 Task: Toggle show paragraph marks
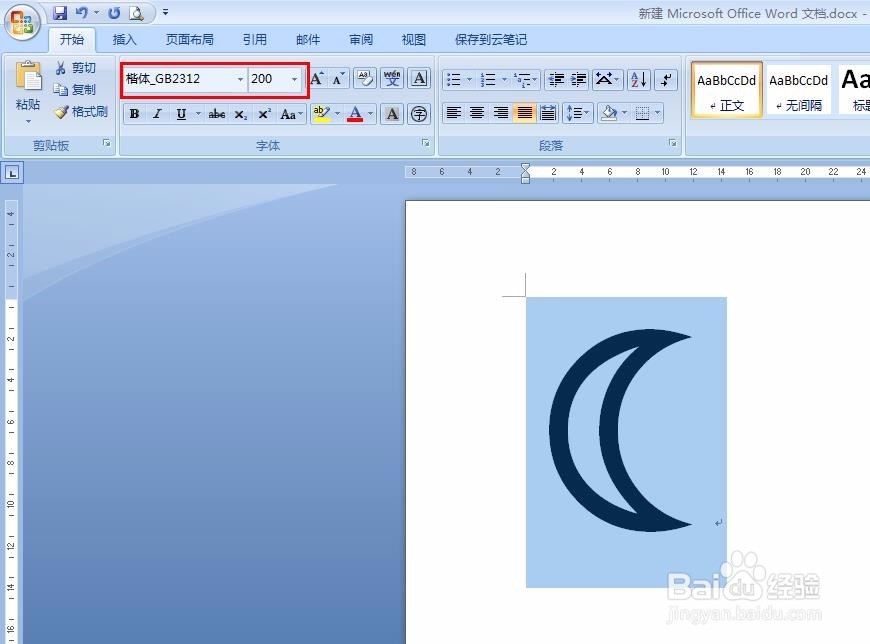coord(666,80)
